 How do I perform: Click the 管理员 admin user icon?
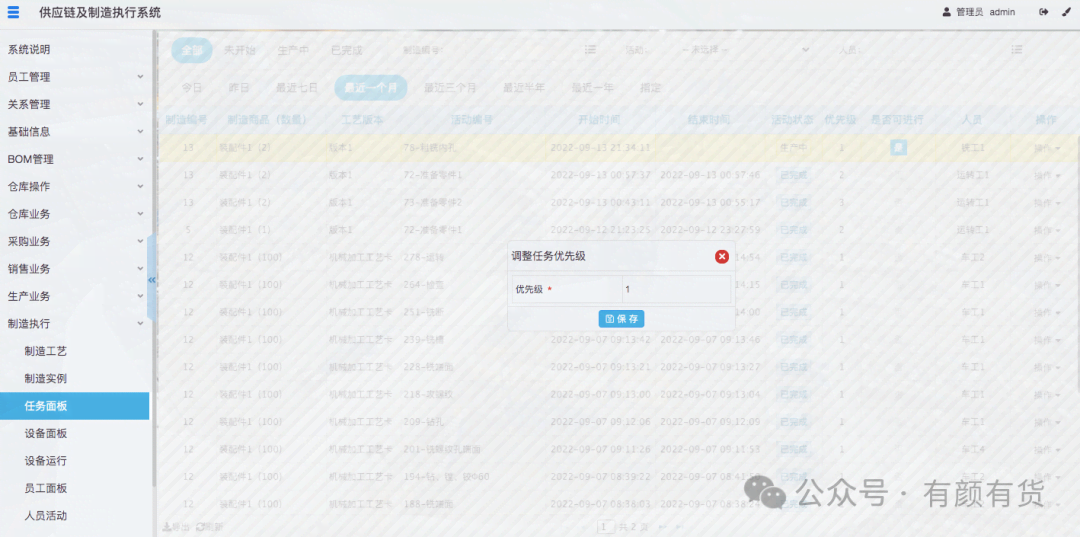point(947,12)
